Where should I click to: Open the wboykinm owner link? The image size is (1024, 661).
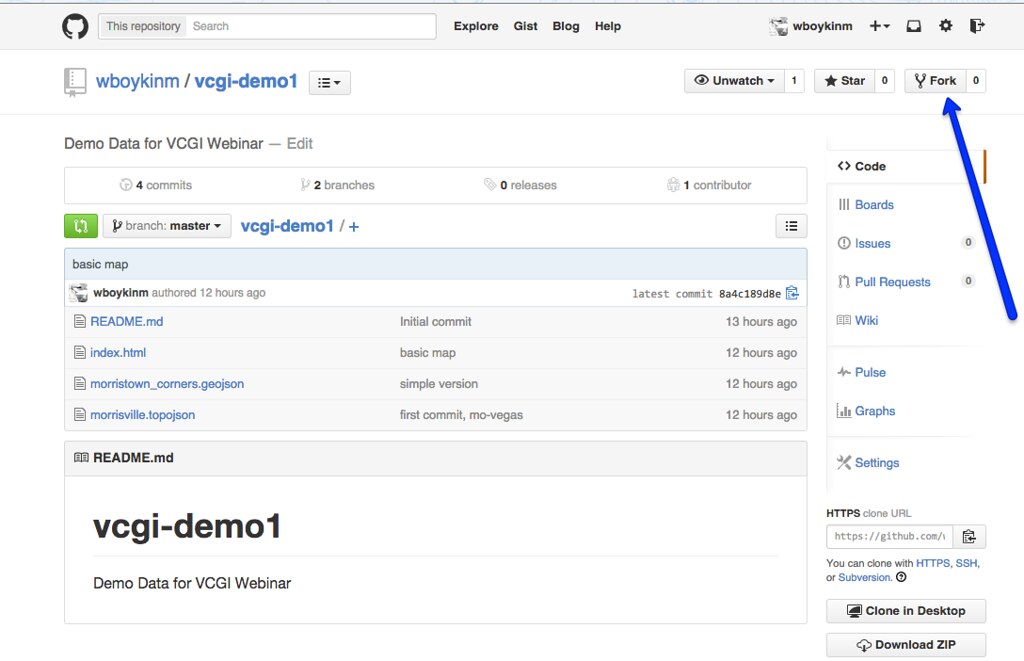137,81
